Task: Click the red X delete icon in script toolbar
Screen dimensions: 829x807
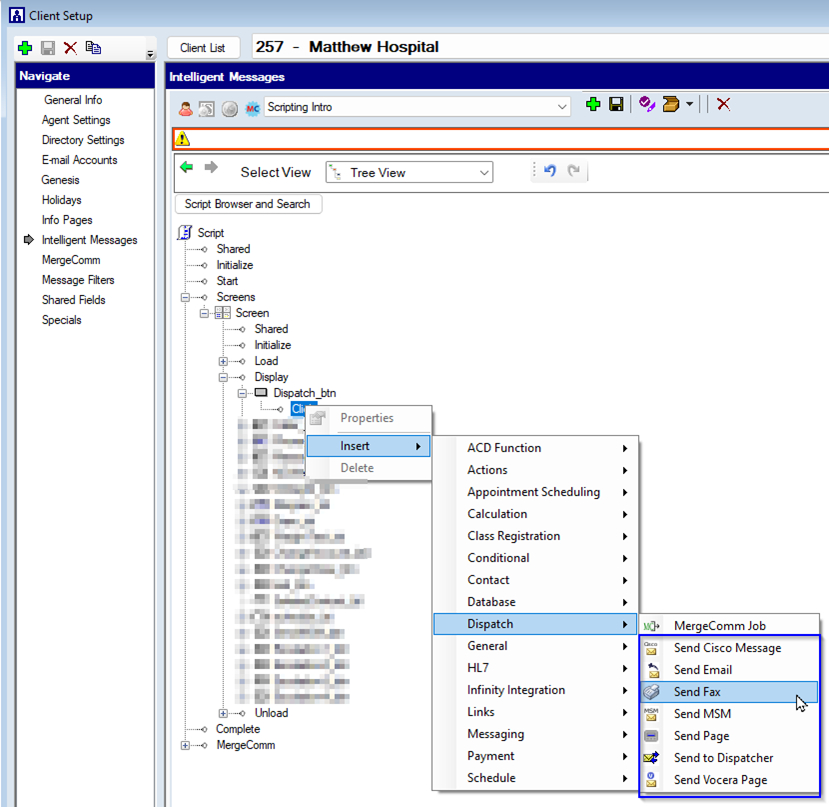Action: (723, 105)
